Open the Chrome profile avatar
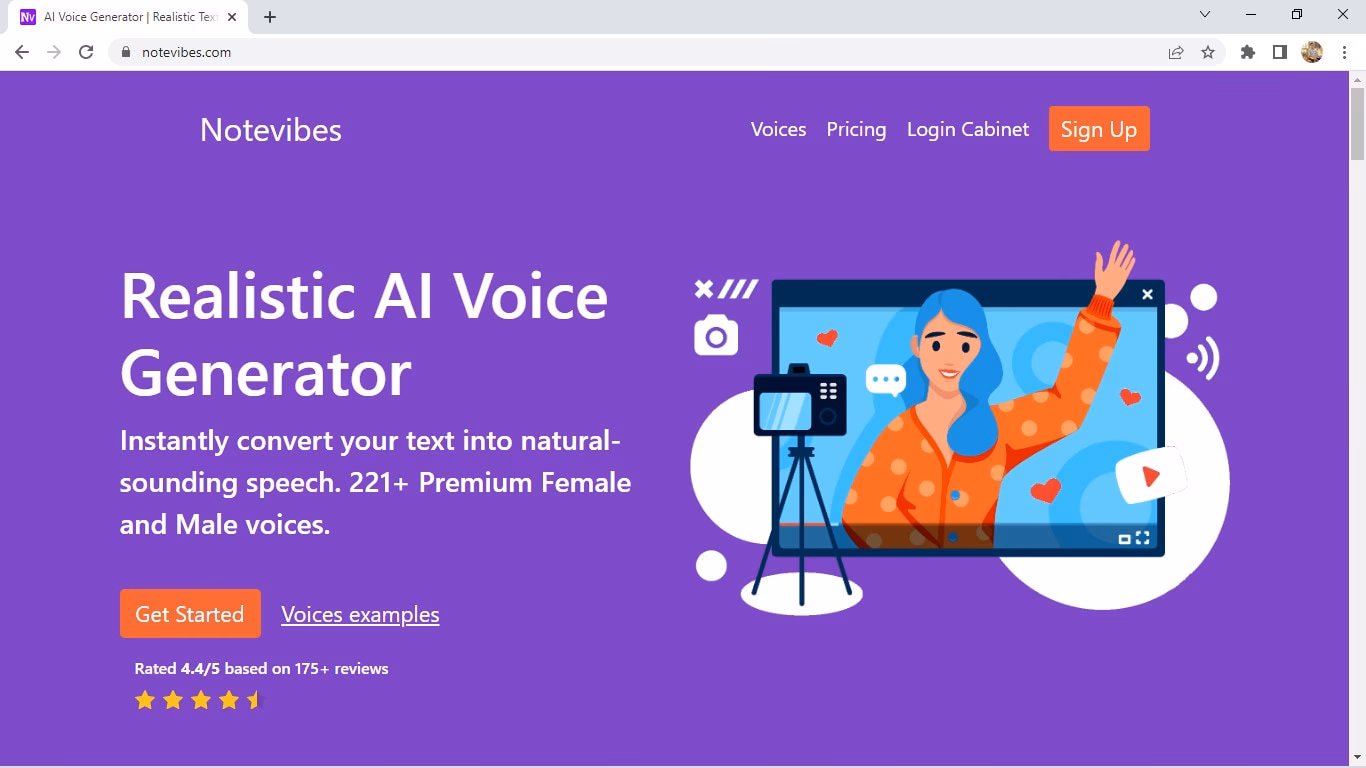1366x768 pixels. [1312, 52]
